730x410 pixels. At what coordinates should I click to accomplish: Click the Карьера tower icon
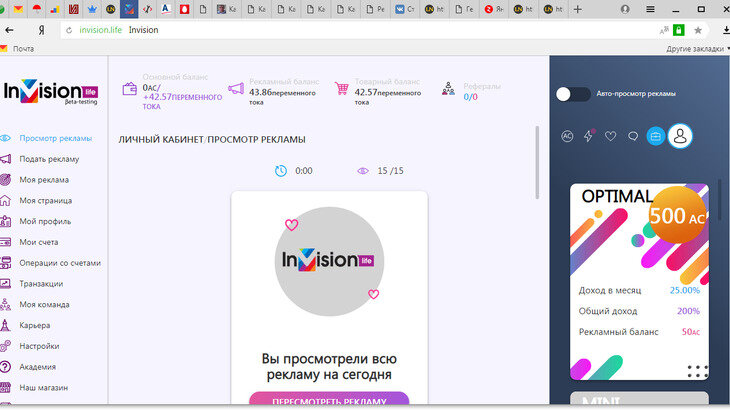[x=5, y=325]
